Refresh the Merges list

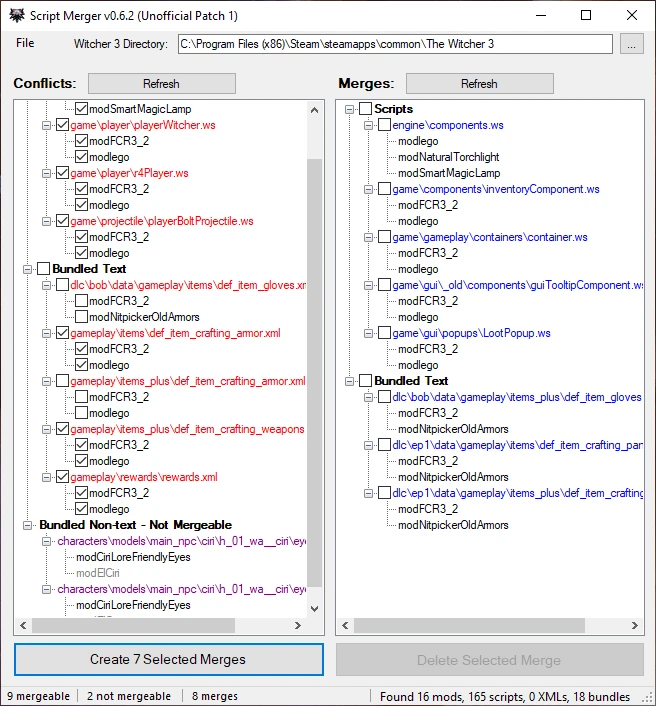(480, 84)
